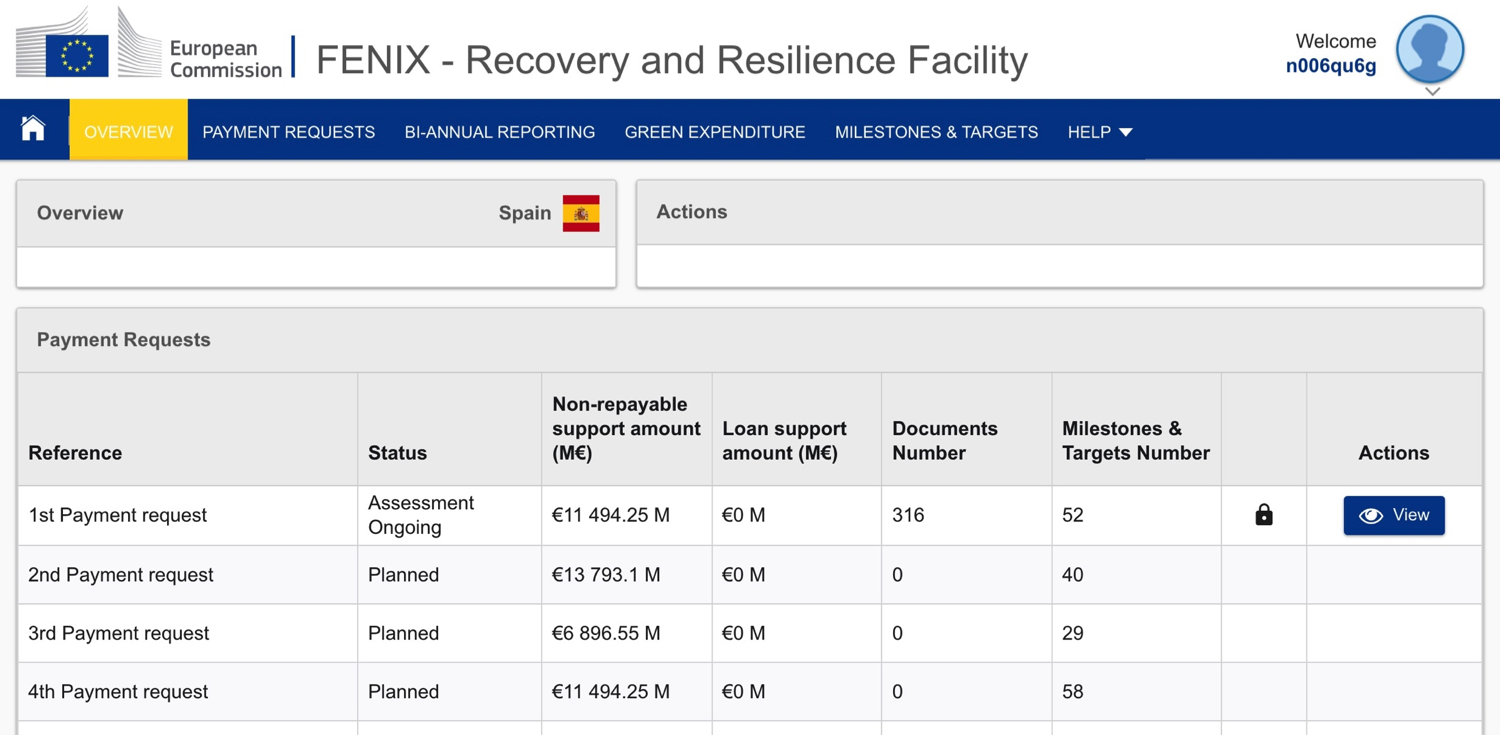The width and height of the screenshot is (1500, 735).
Task: Expand the chevron below the avatar
Action: pos(1432,92)
